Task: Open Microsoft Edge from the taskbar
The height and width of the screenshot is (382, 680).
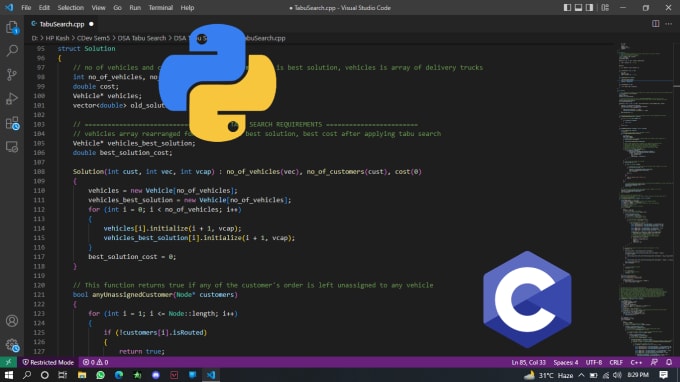Action: (119, 375)
